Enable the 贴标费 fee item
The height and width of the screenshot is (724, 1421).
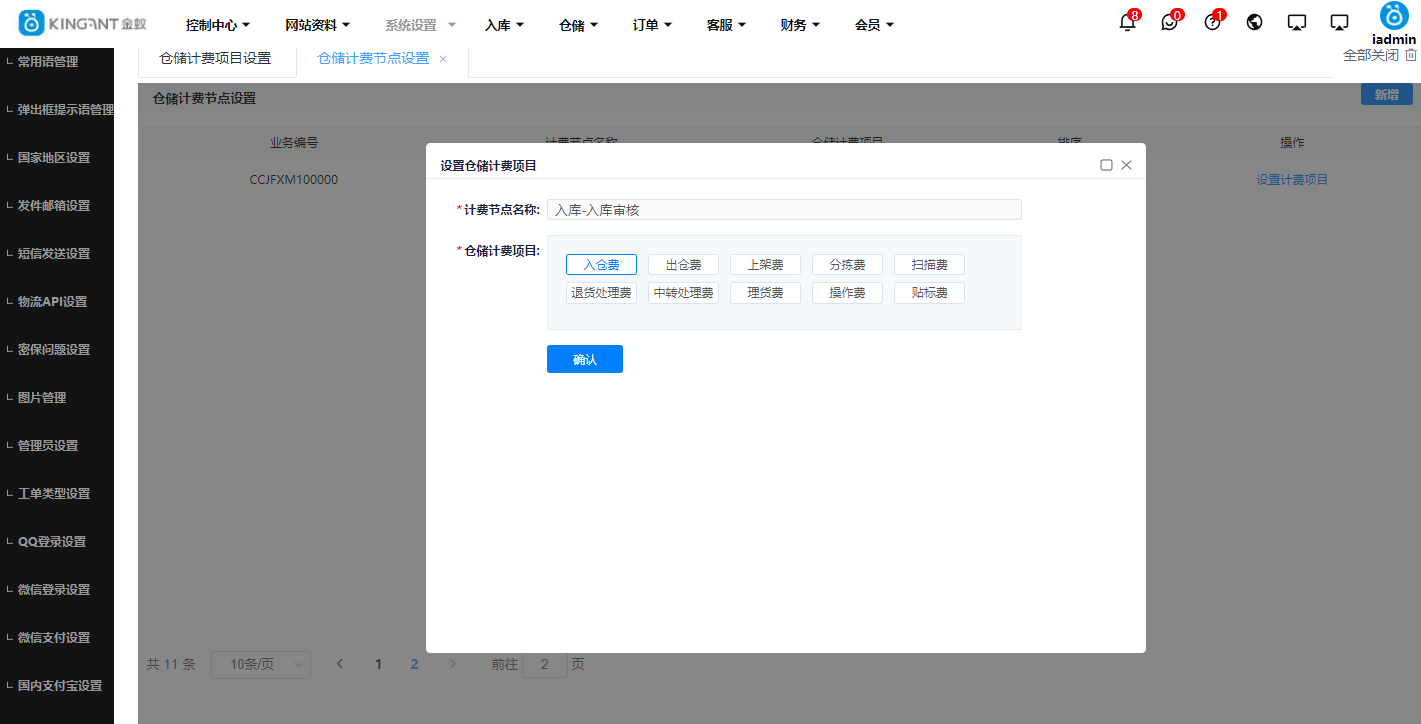click(929, 293)
